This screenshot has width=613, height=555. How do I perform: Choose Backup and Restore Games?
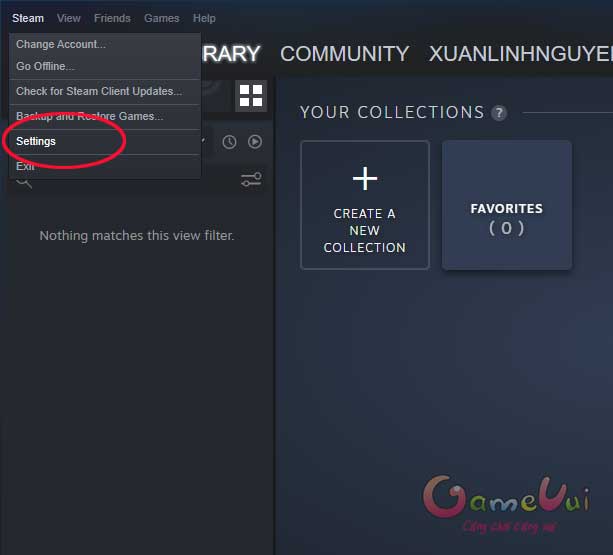point(89,116)
